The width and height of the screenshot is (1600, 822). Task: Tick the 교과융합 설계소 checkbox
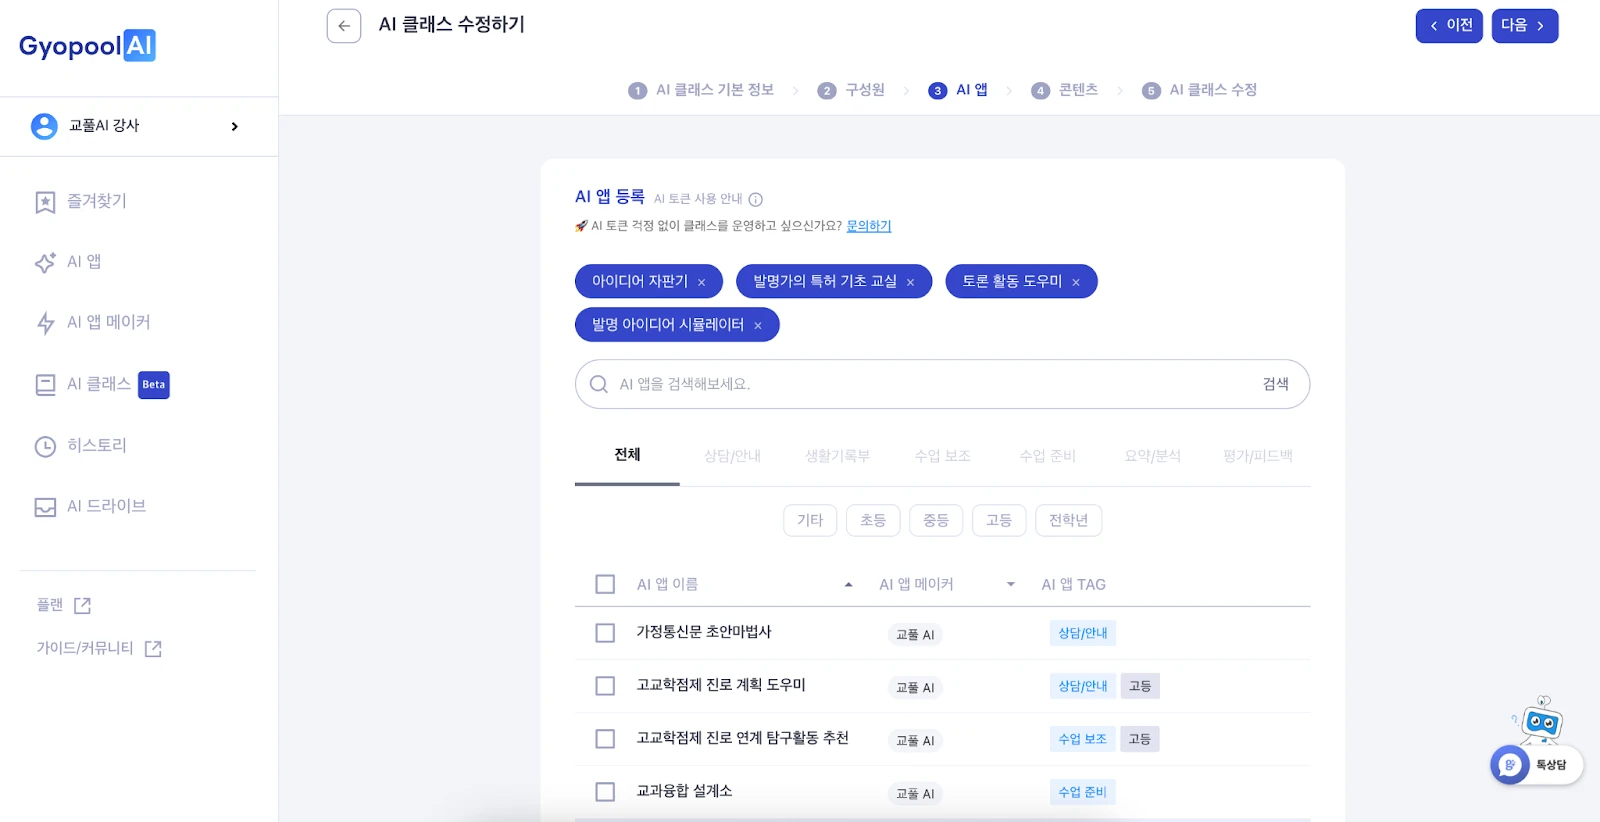point(605,792)
